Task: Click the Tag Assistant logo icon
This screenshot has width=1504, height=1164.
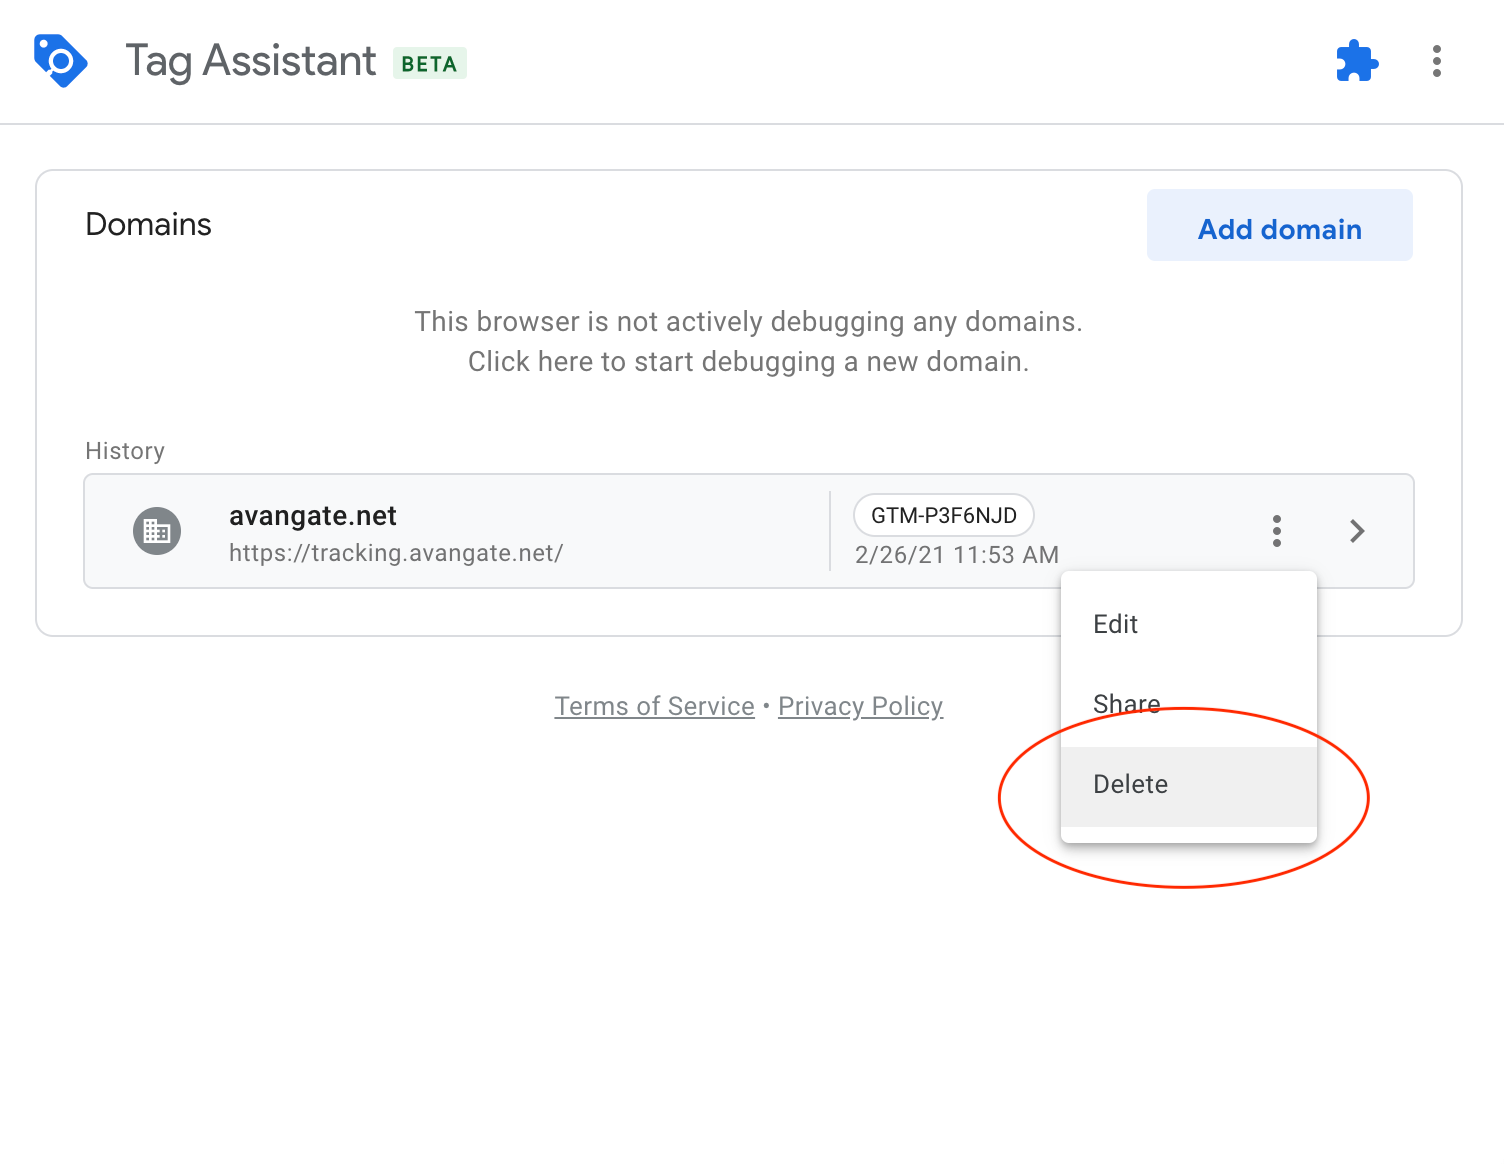Action: (60, 61)
